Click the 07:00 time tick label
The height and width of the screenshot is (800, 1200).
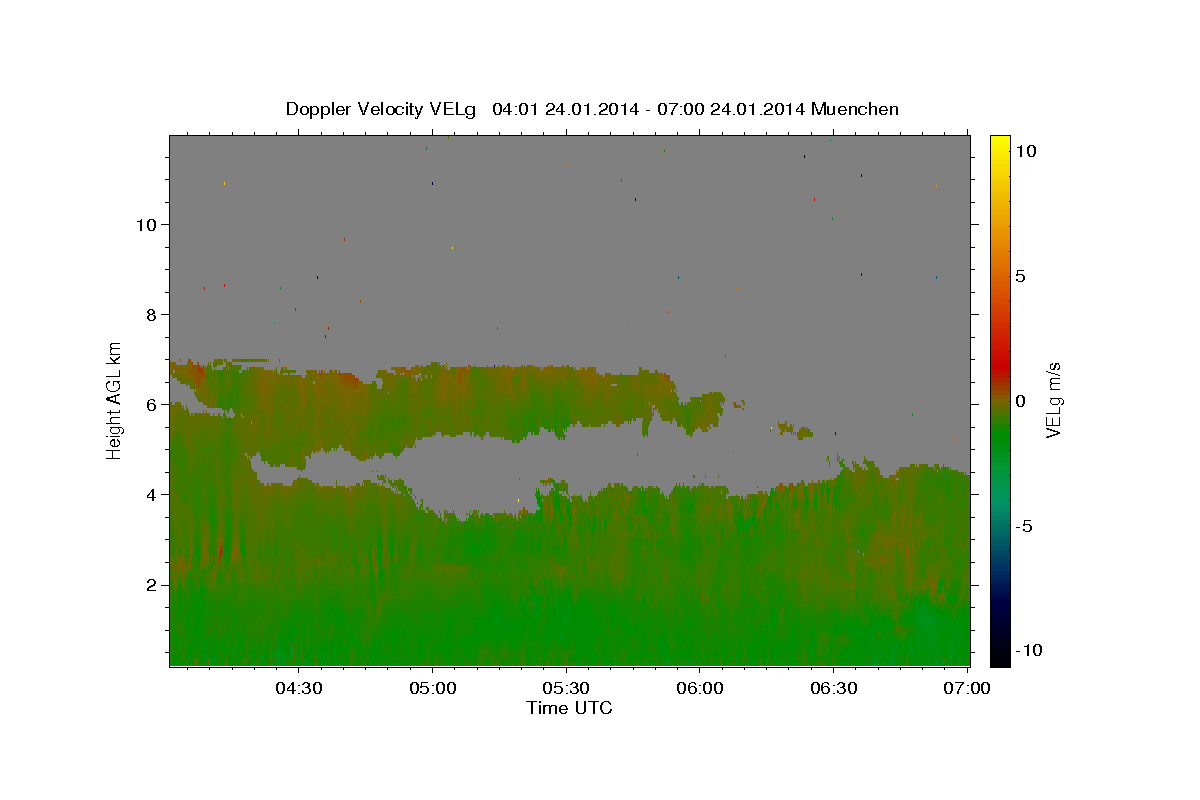pyautogui.click(x=968, y=689)
